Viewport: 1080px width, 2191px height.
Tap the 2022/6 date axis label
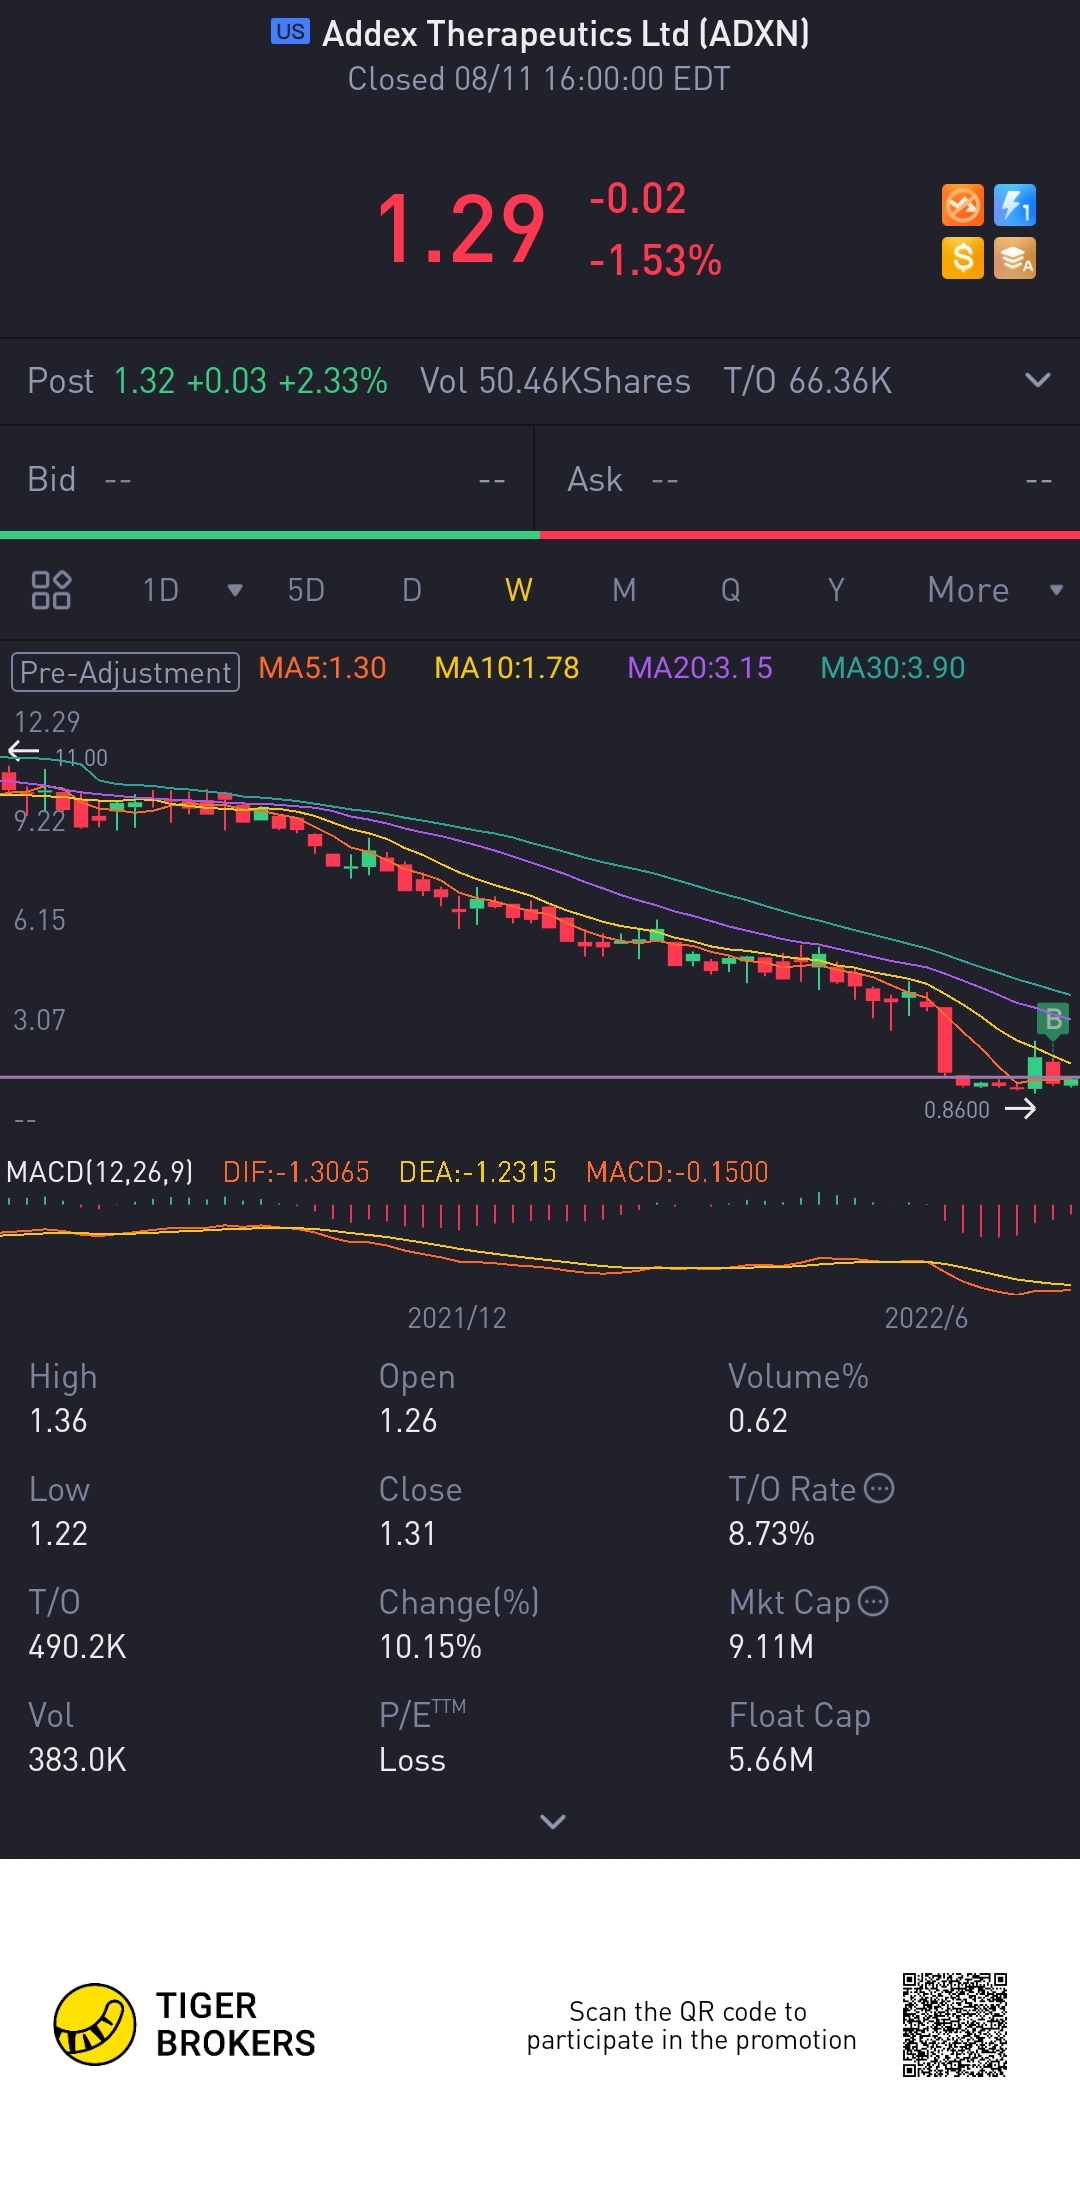point(926,1317)
